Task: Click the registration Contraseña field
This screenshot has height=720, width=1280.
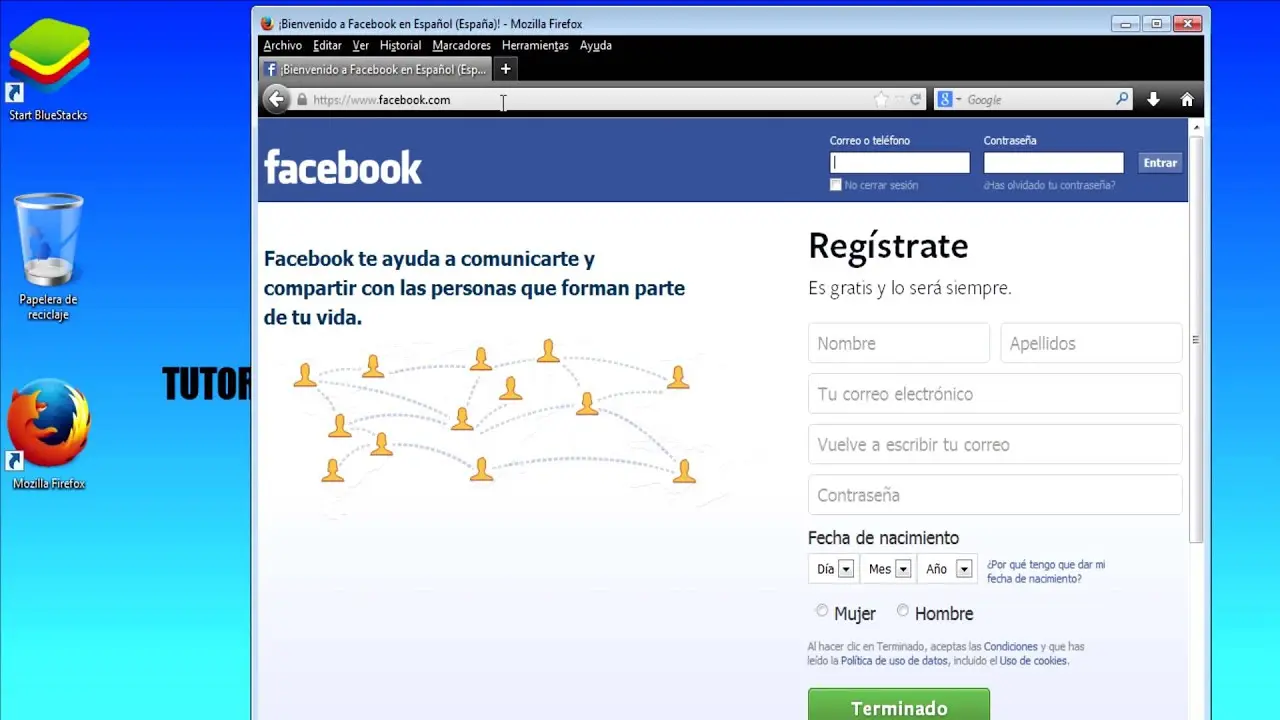Action: [995, 495]
